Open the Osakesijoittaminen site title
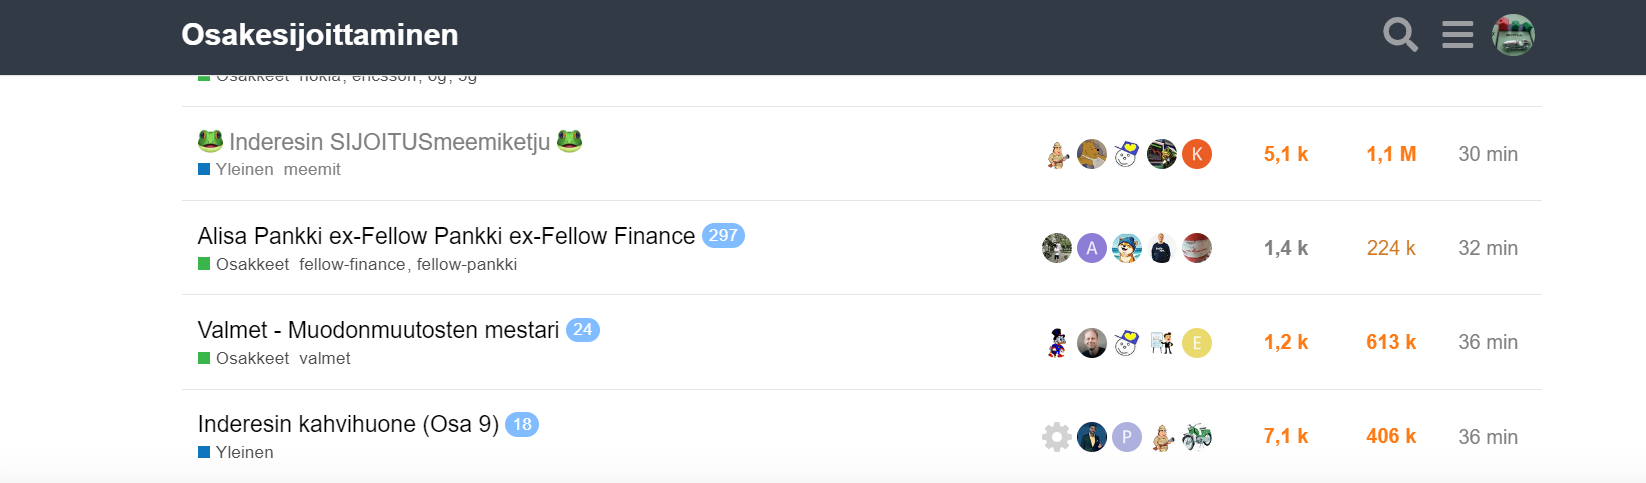Viewport: 1646px width, 483px height. (x=320, y=35)
